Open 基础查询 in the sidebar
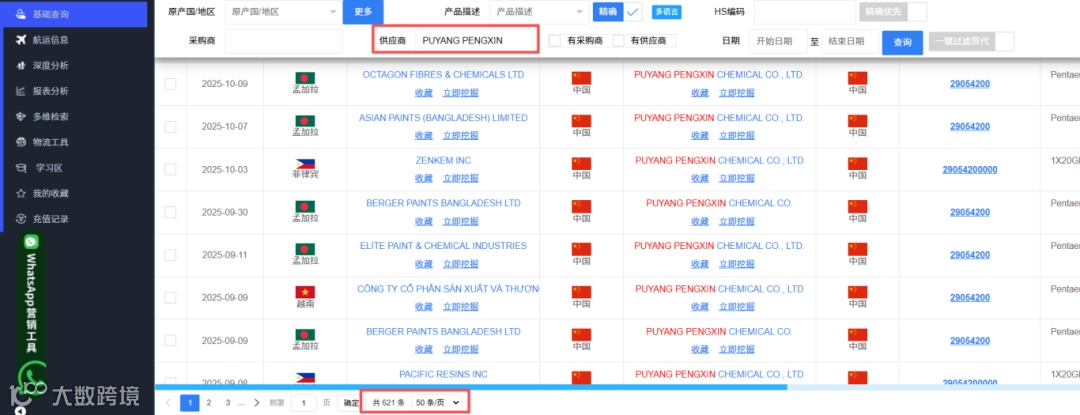 (x=74, y=14)
